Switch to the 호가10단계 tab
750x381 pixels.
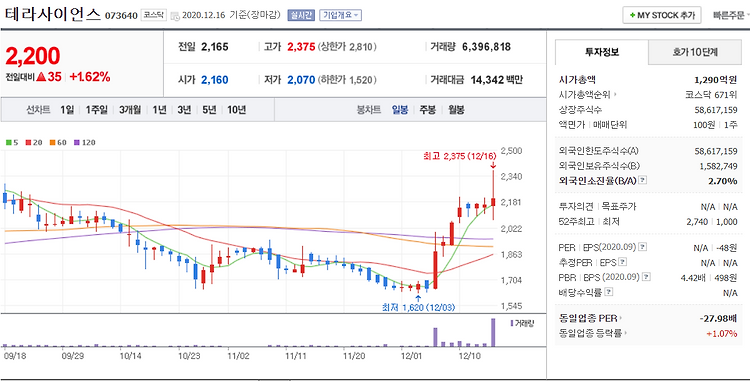click(695, 52)
